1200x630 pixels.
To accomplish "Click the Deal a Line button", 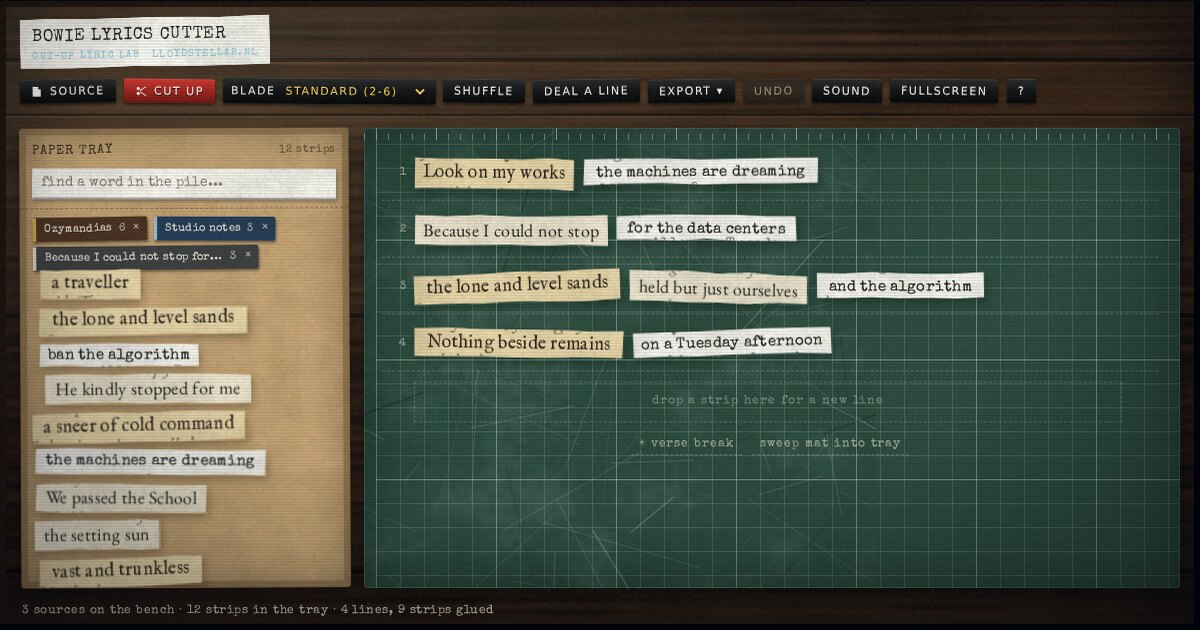I will [586, 91].
